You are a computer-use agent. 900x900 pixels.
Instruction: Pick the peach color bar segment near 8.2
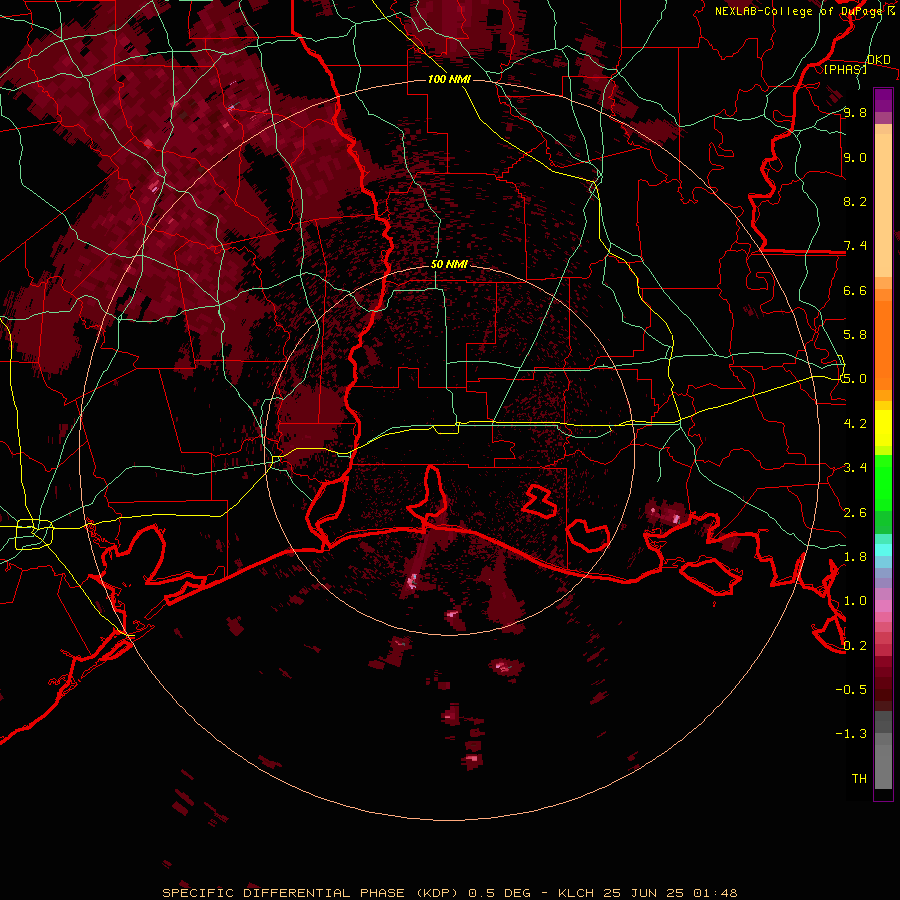tap(883, 205)
